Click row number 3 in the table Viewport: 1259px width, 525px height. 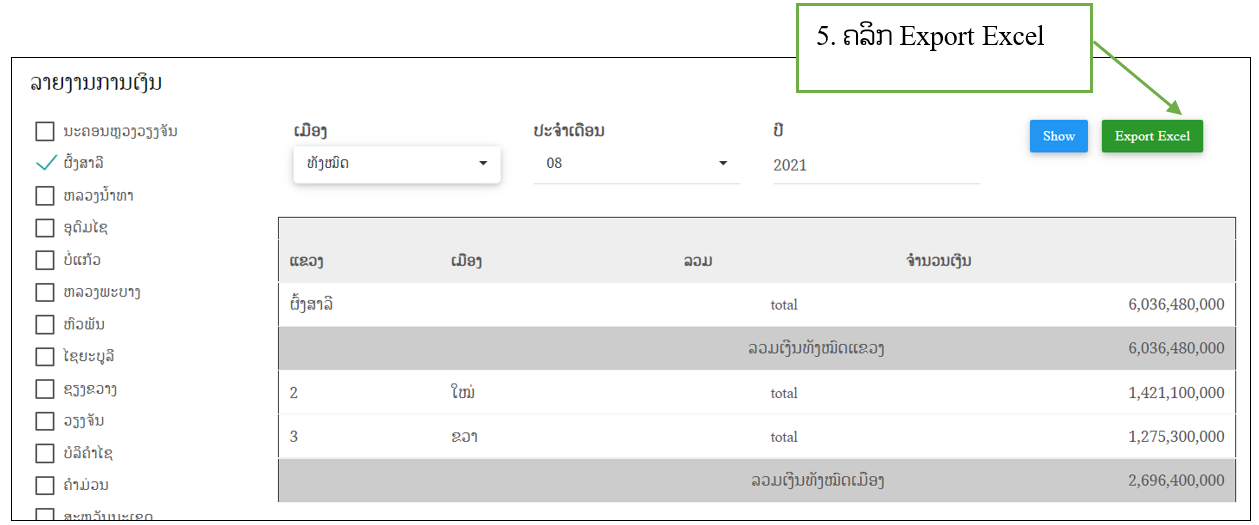coord(294,437)
